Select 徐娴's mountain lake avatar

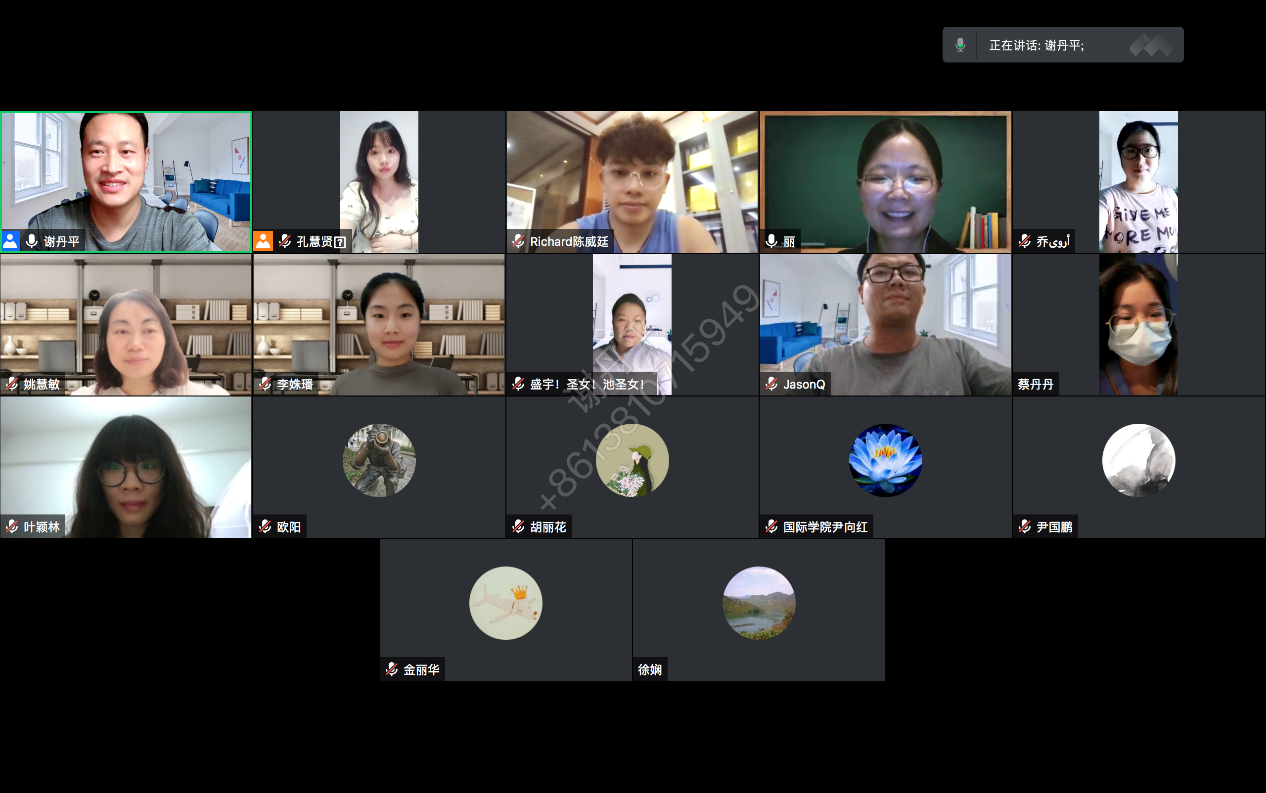coord(759,603)
